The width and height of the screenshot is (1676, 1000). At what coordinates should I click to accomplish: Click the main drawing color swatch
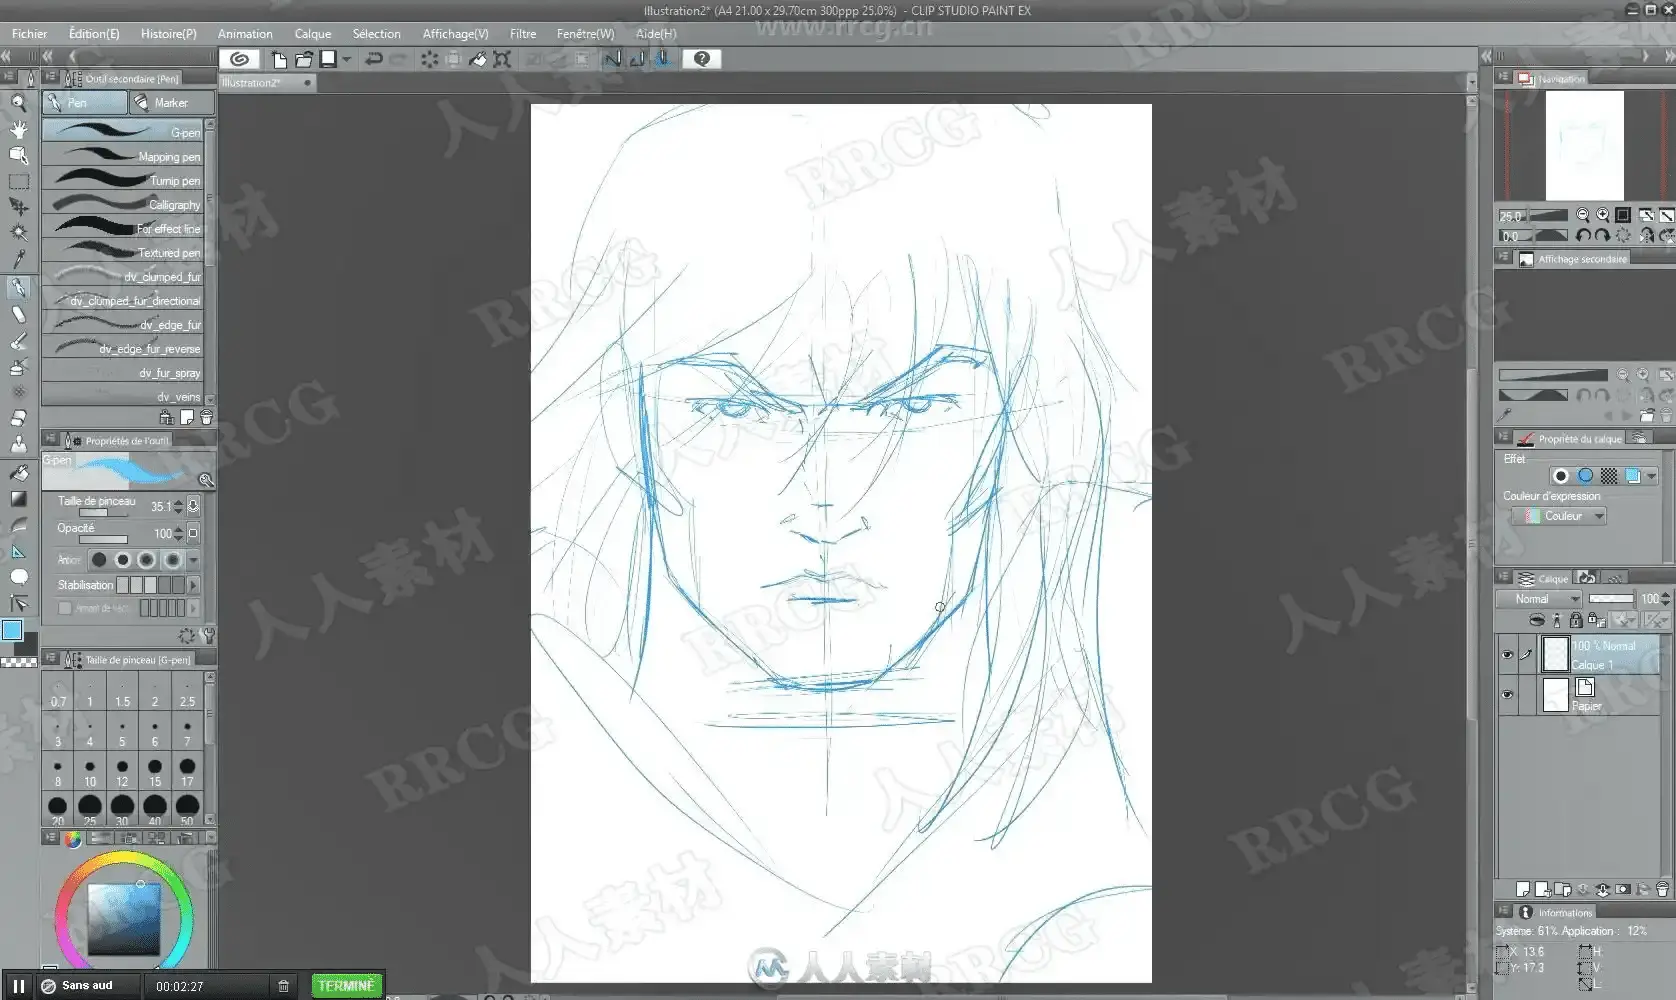coord(12,630)
